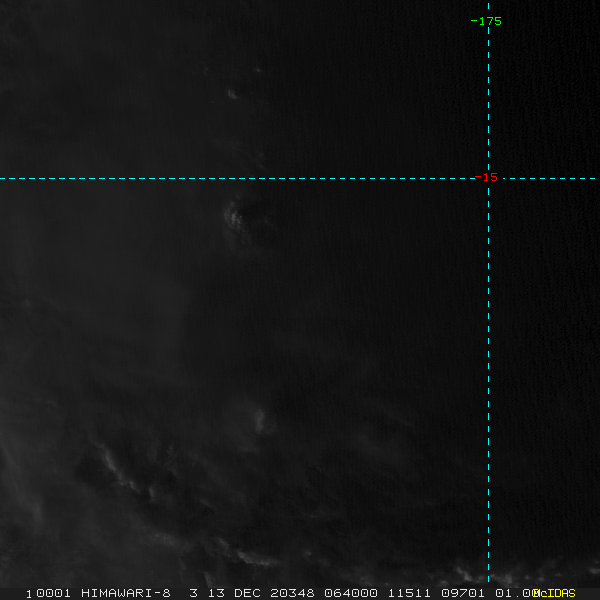The image size is (600, 600).
Task: Click the green -175 longitude label
Action: click(487, 21)
